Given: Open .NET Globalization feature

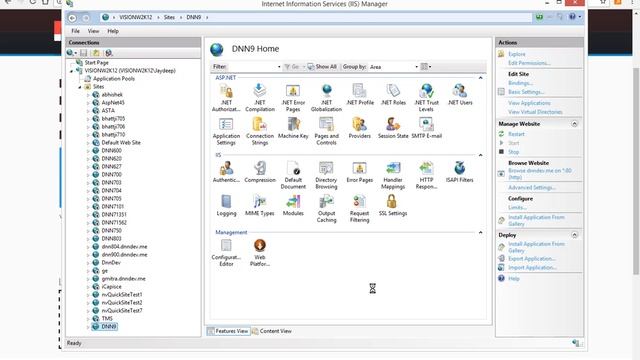Looking at the screenshot, I should tap(326, 97).
